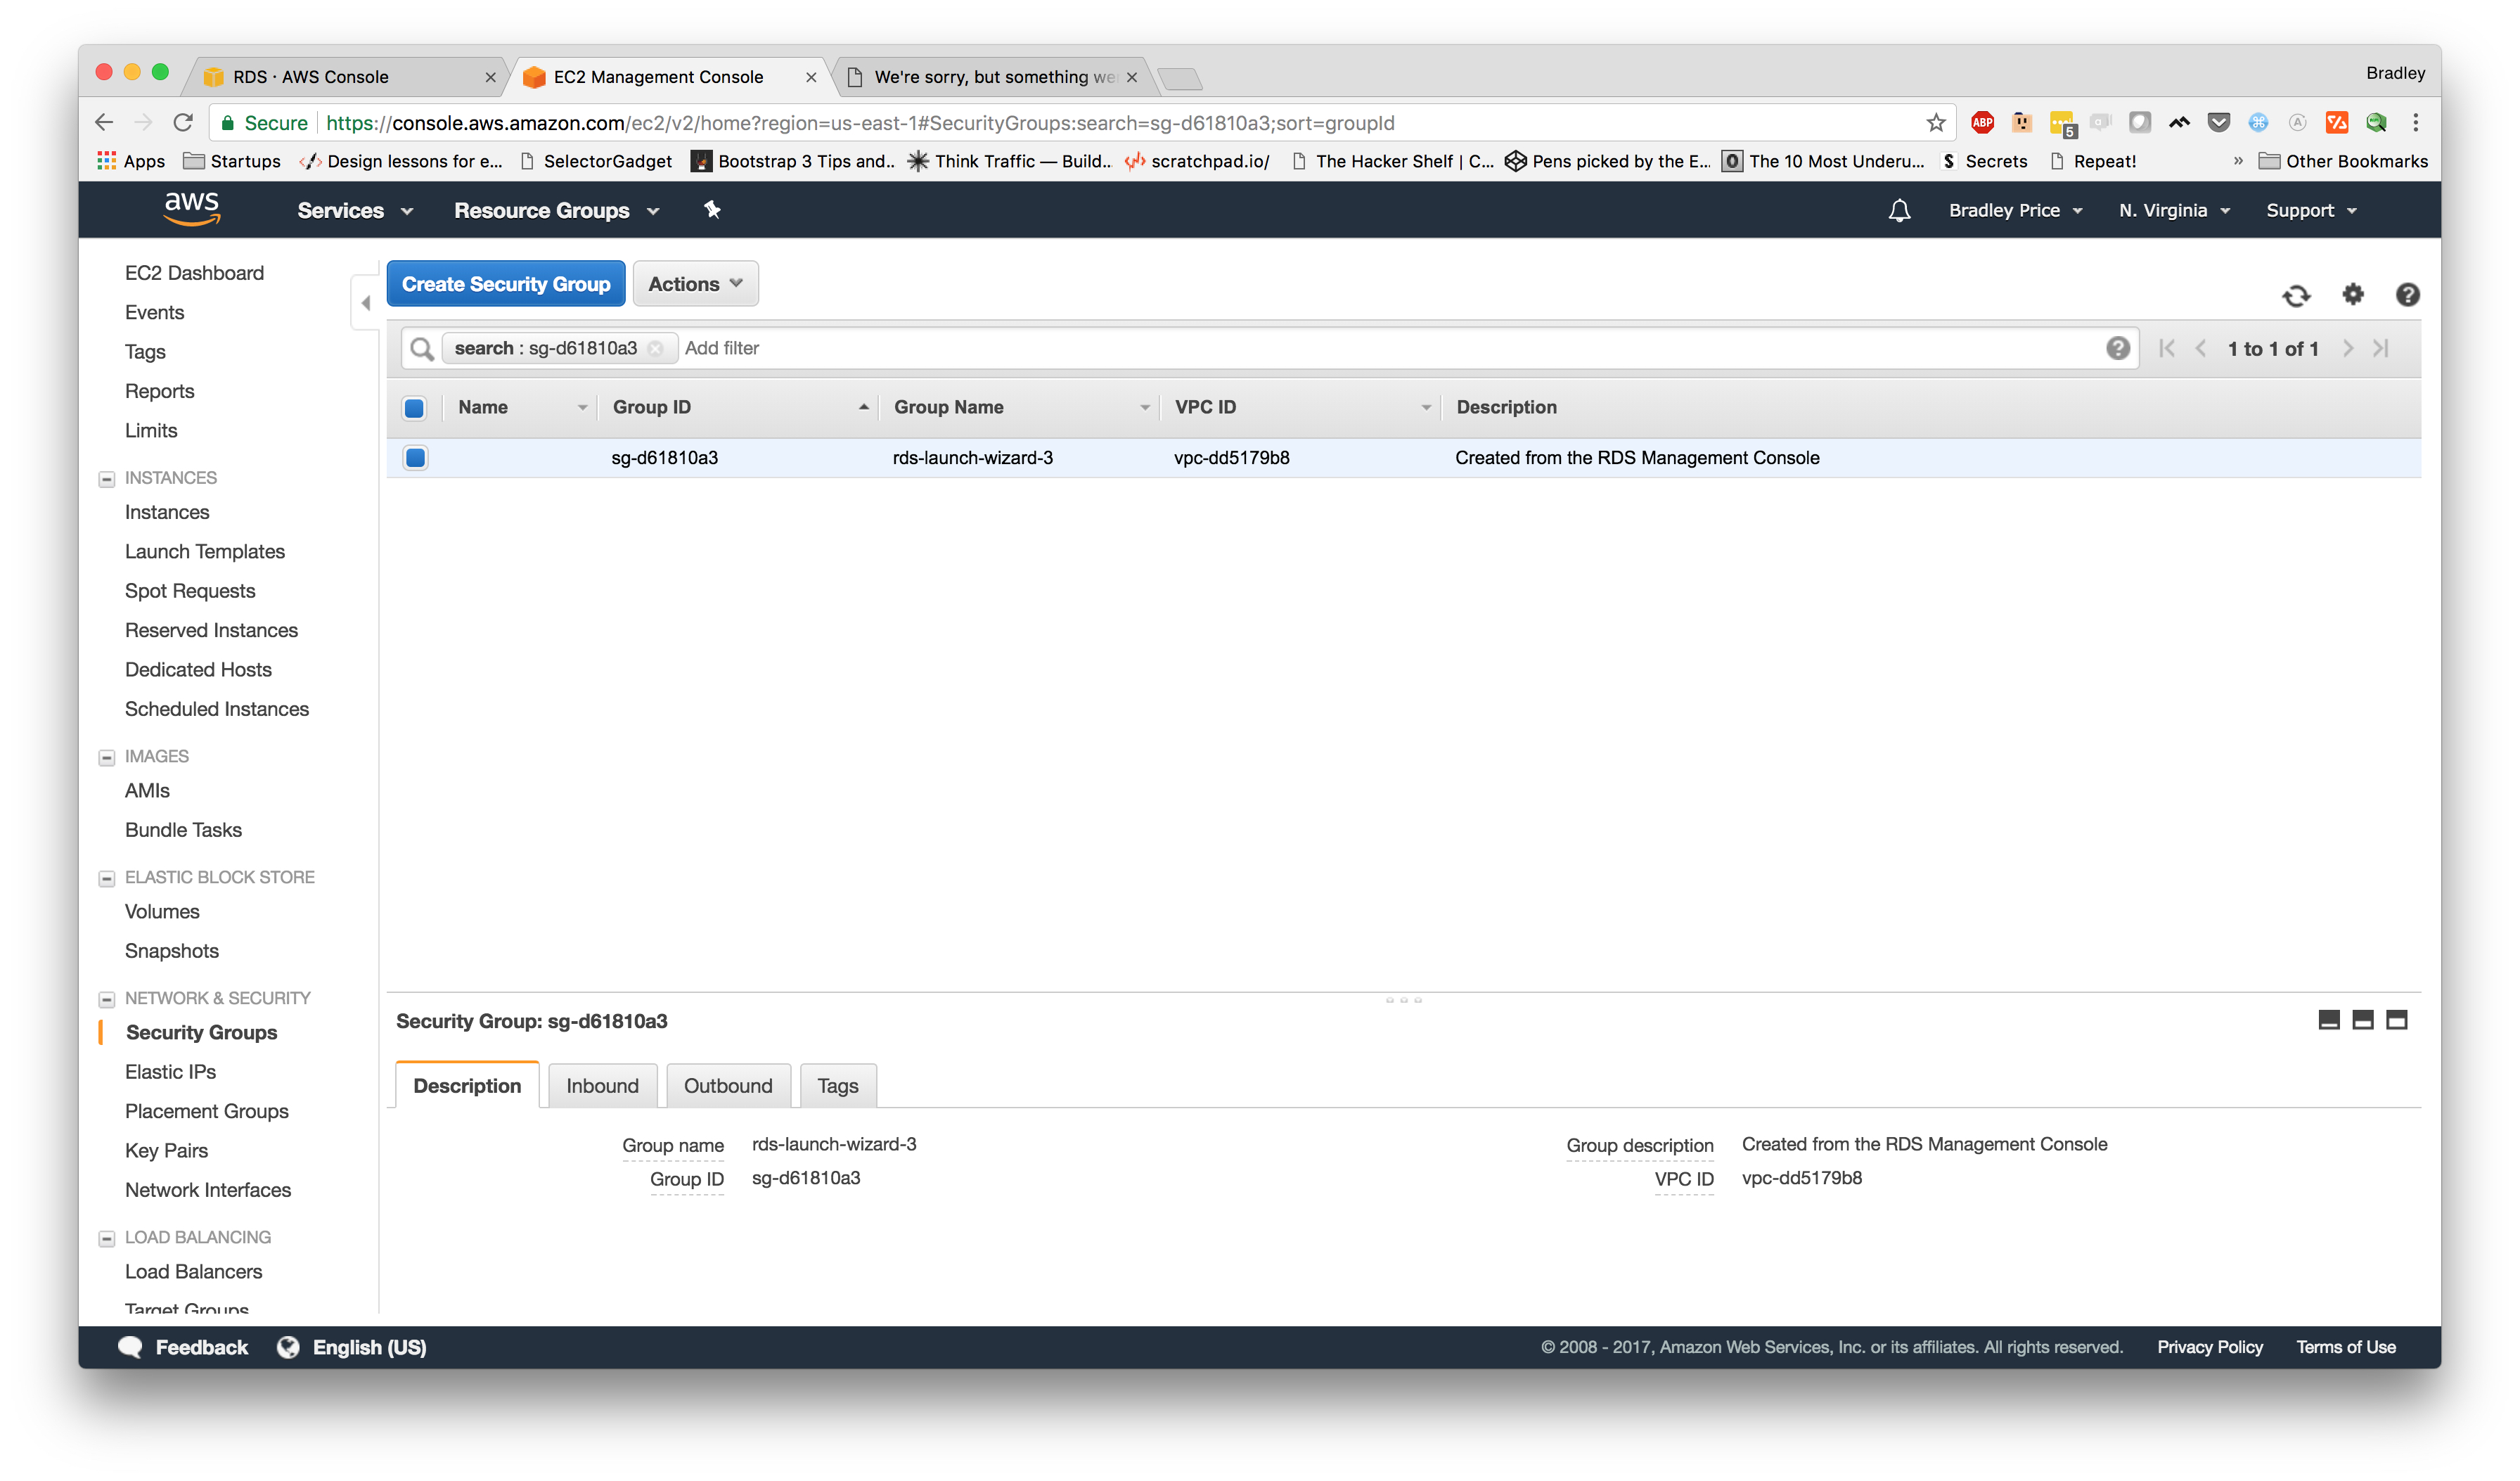Collapse the ELASTIC BLOCK STORE section
Viewport: 2520px width, 1481px height.
[106, 879]
